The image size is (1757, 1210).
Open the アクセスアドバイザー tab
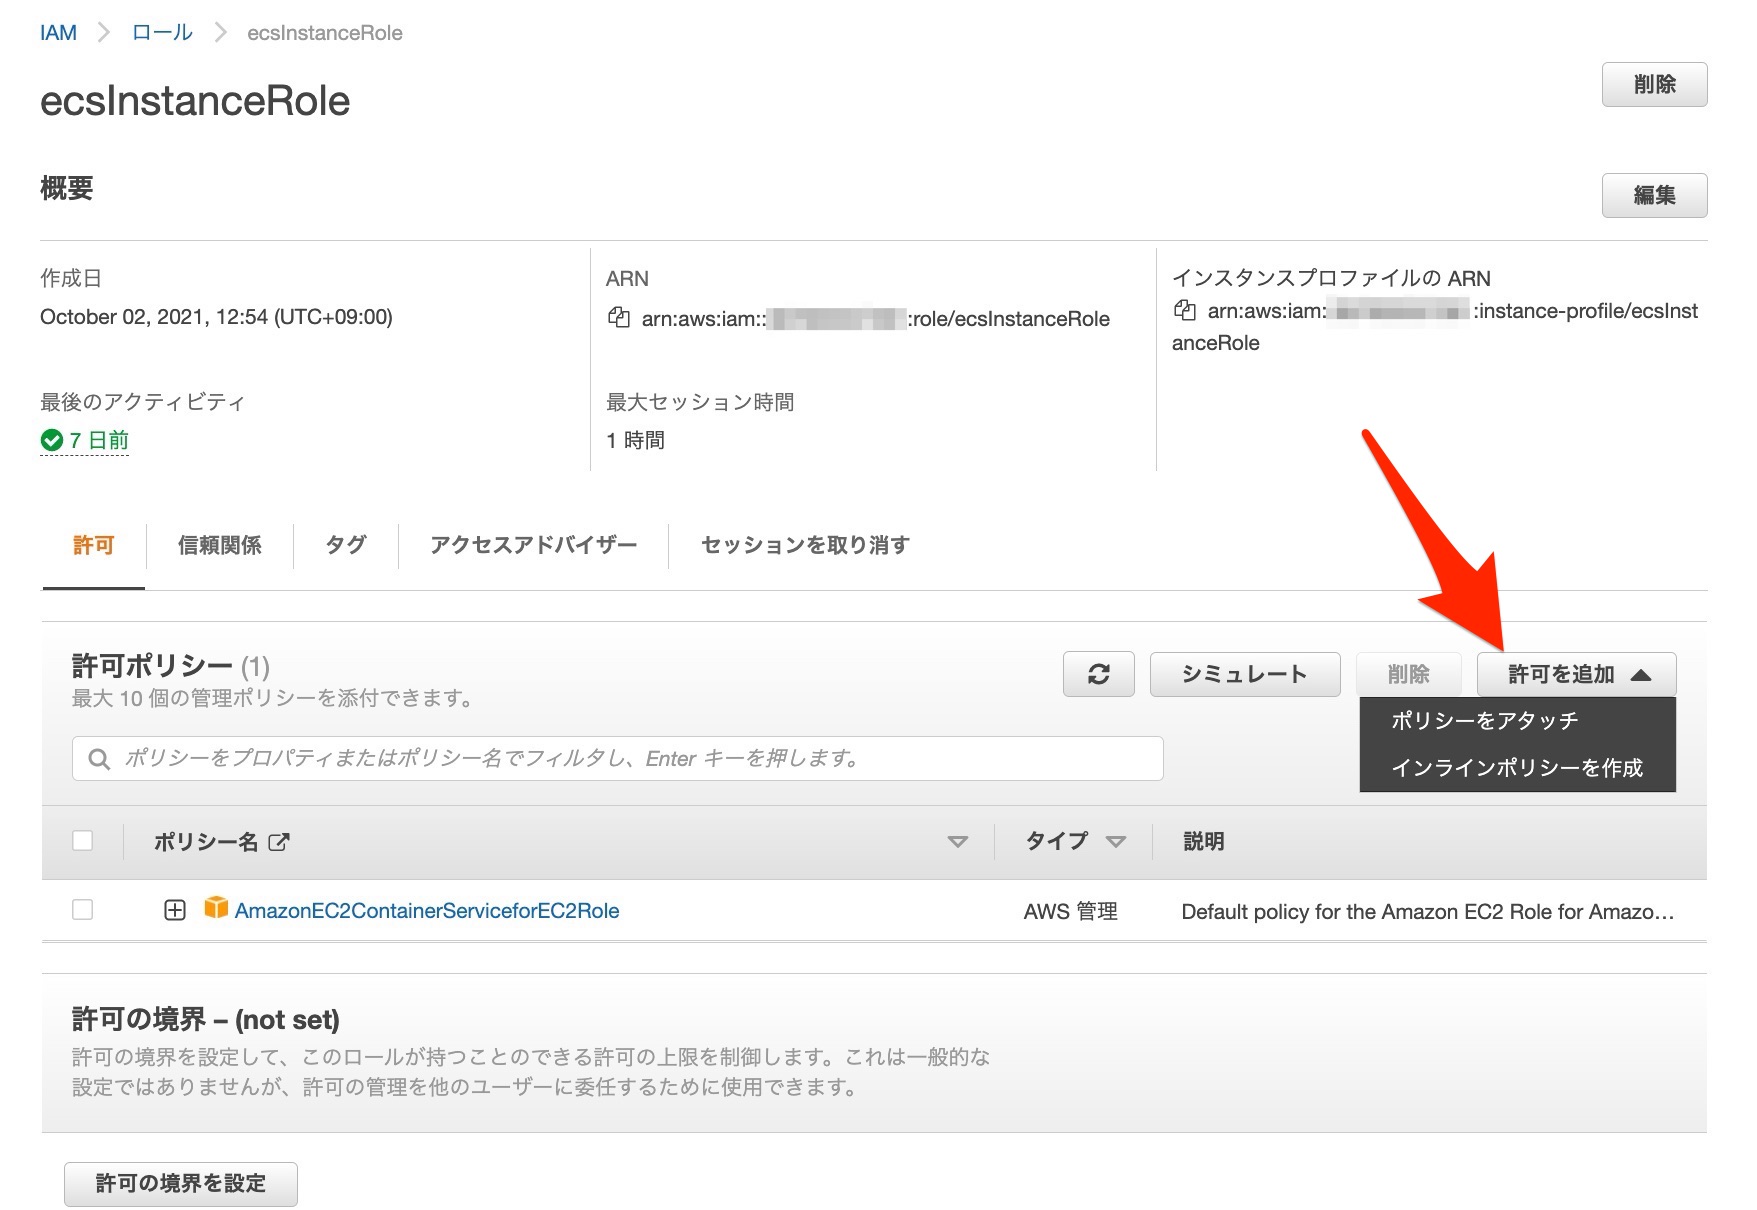pyautogui.click(x=532, y=545)
